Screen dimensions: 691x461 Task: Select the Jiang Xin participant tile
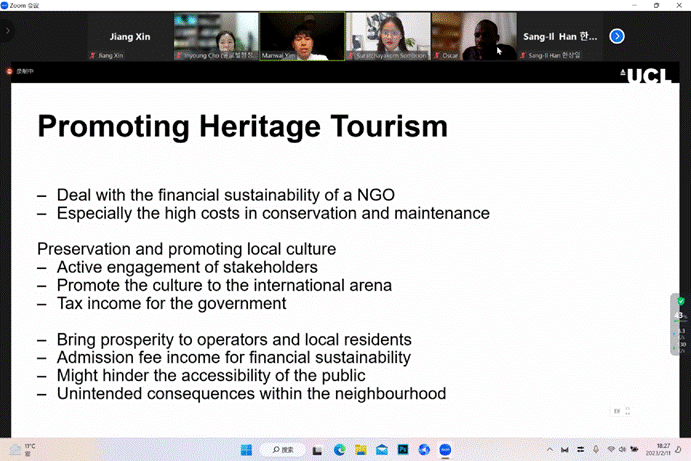pyautogui.click(x=130, y=36)
